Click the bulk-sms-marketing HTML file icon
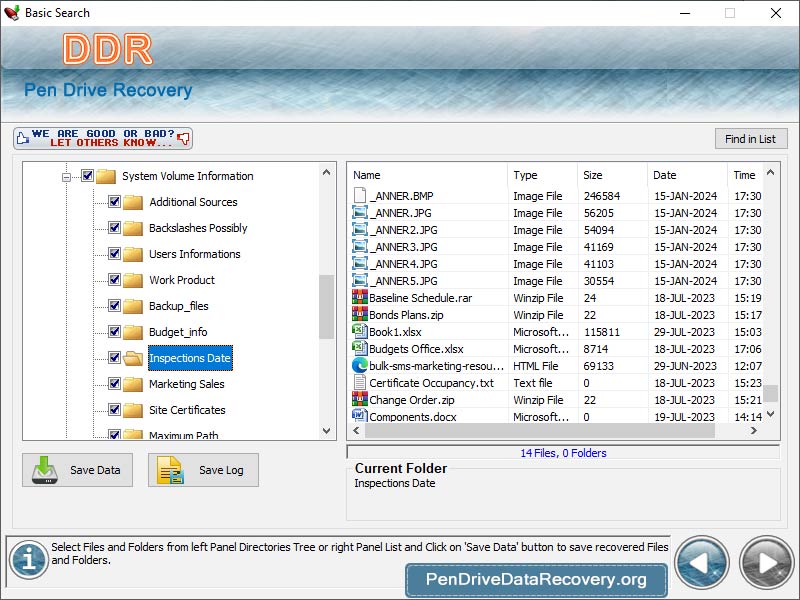 (x=359, y=365)
